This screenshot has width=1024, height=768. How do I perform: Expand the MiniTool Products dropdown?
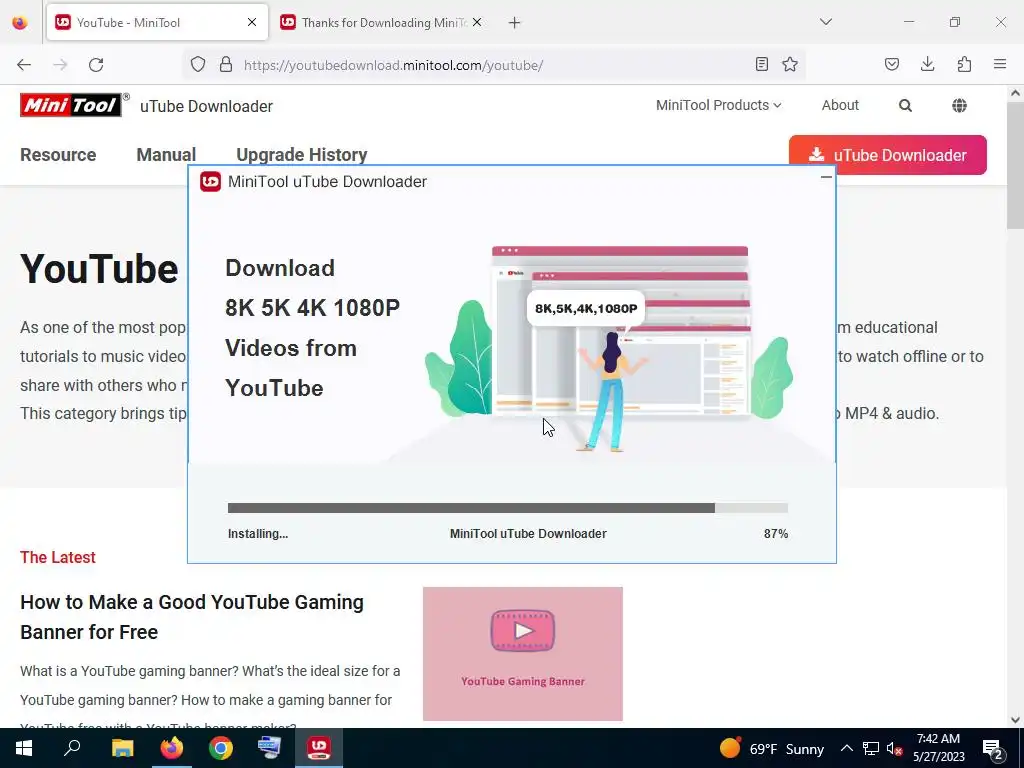[x=718, y=105]
